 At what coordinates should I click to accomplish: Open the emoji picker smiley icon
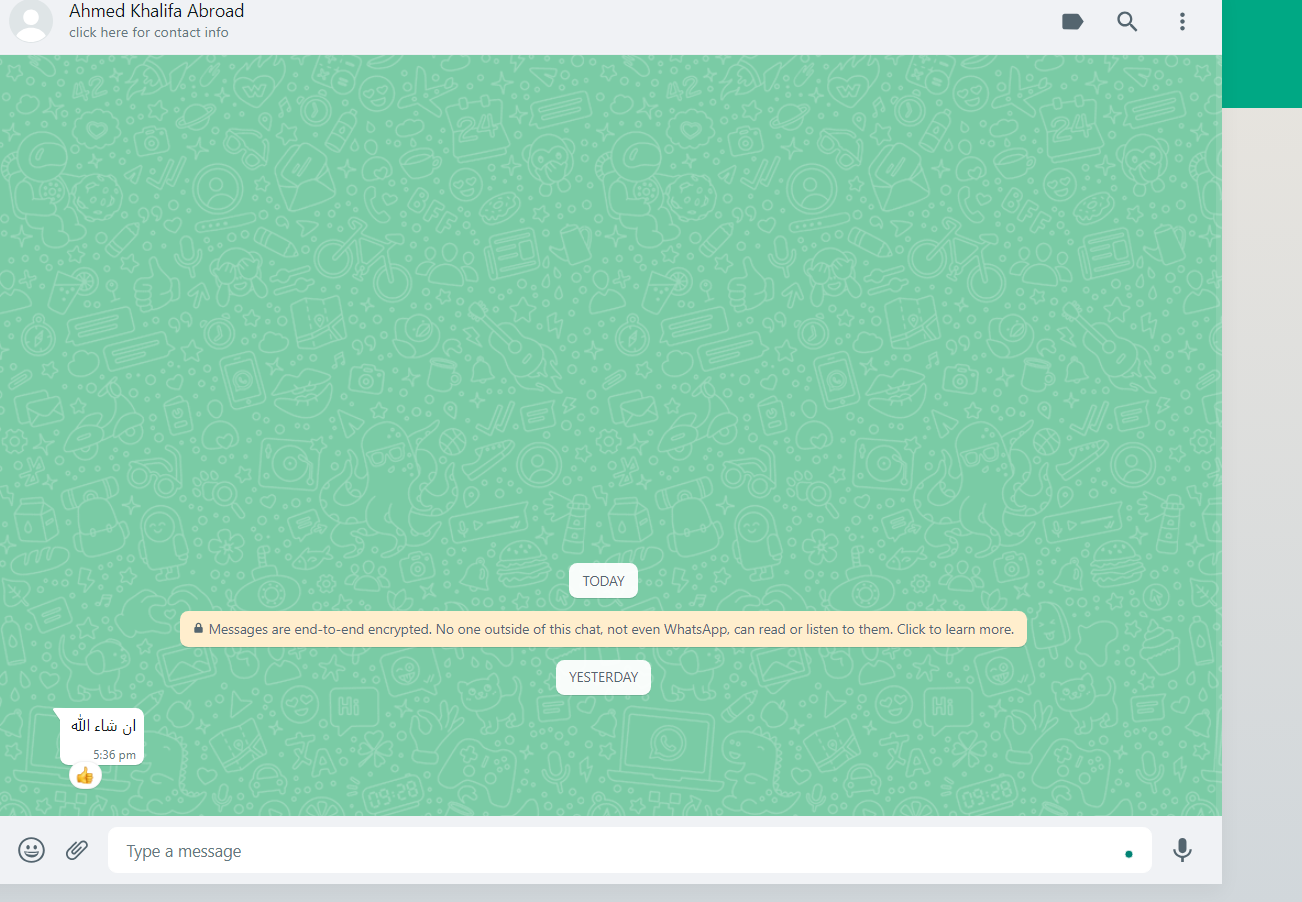click(32, 850)
